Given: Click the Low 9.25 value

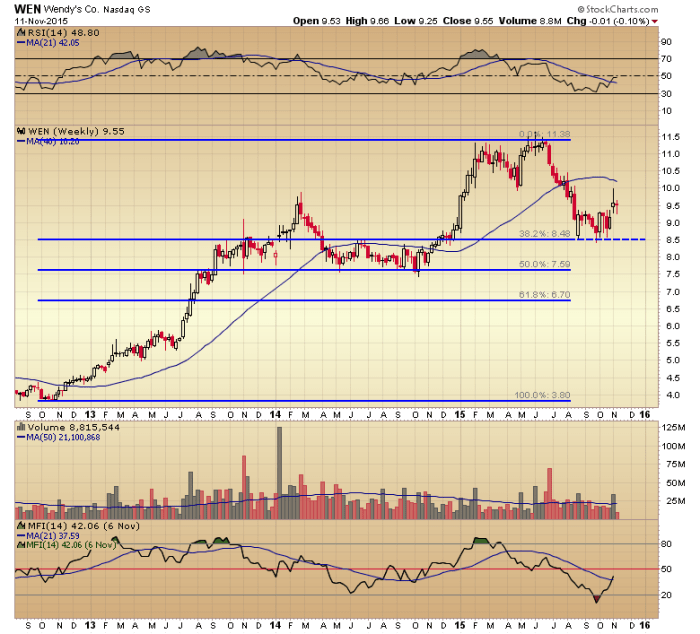Looking at the screenshot, I should [416, 21].
